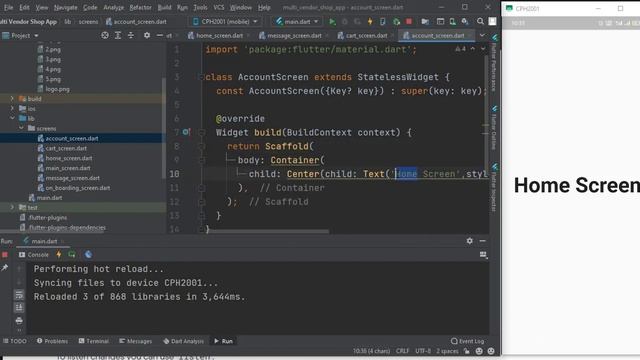The image size is (640, 360).
Task: Open the device selector CPH2001 (mobile)
Action: pos(225,22)
